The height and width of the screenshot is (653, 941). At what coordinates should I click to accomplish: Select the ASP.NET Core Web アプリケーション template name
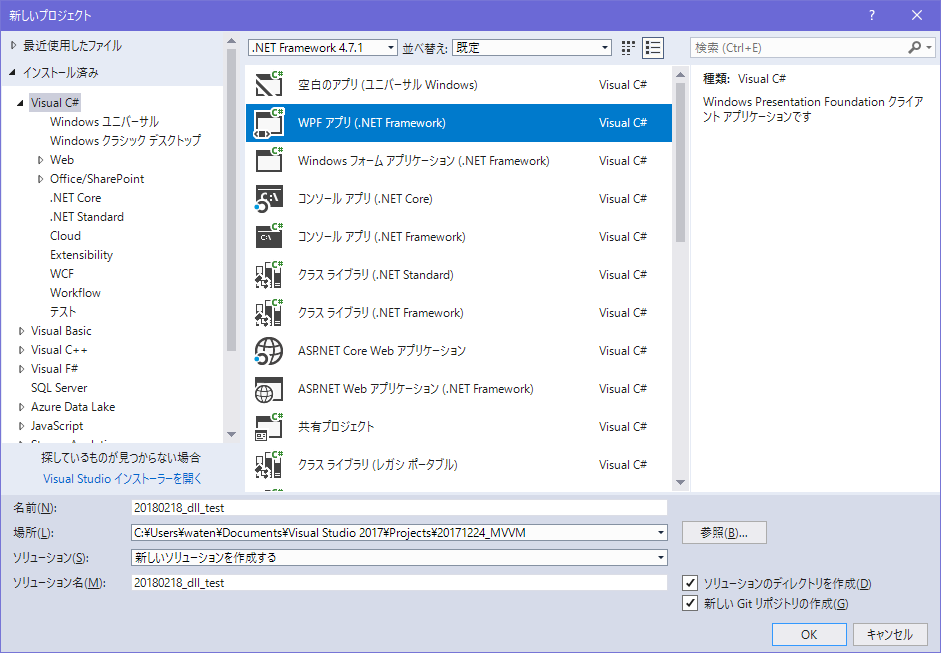click(382, 351)
